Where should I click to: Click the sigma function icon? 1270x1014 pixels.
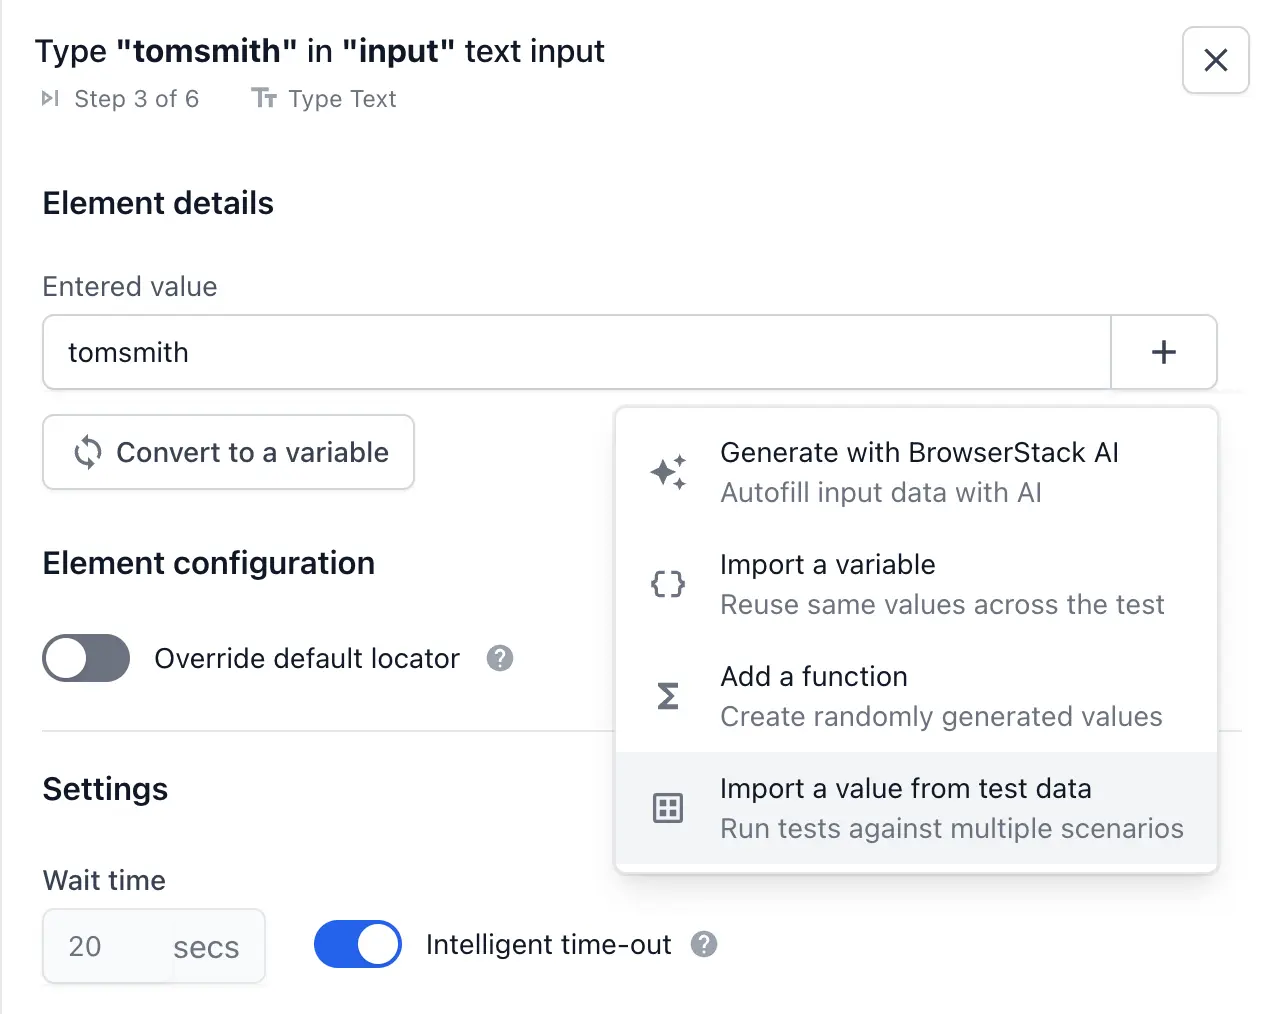[668, 696]
